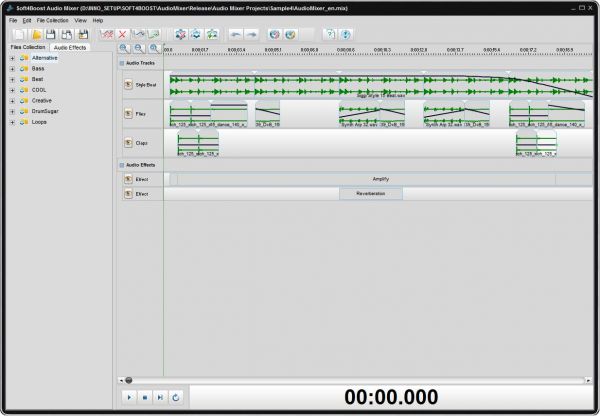600x416 pixels.
Task: Click the horizontal scrollbar thumb below the timeline
Action: click(129, 380)
